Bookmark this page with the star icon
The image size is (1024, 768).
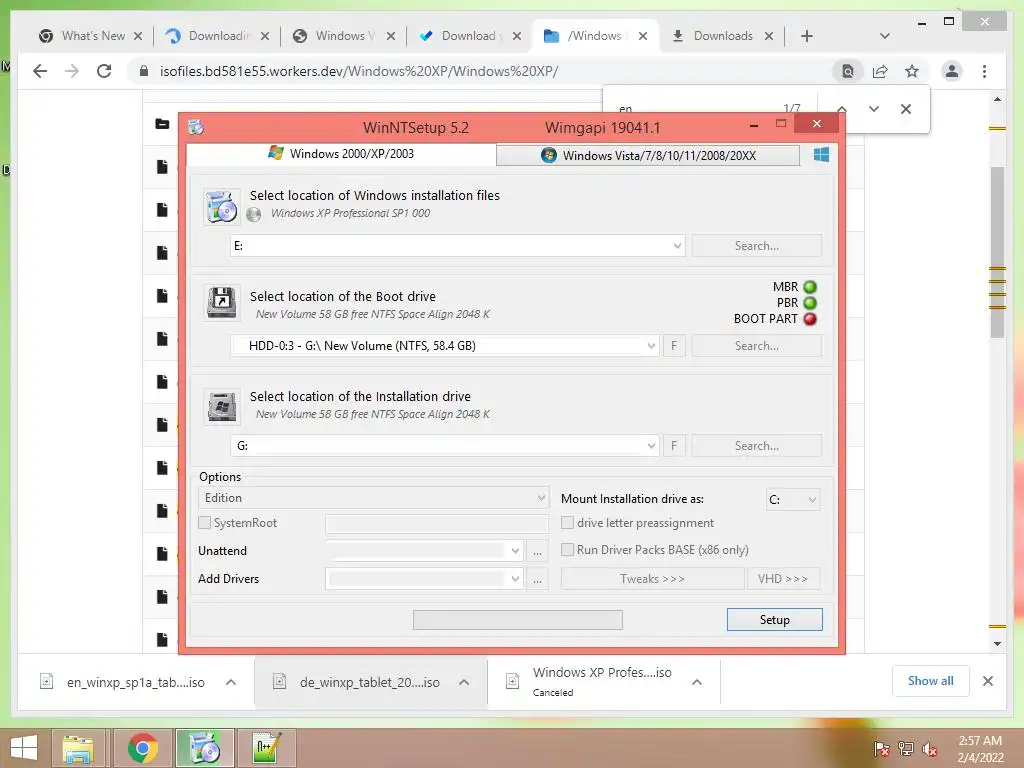click(912, 71)
